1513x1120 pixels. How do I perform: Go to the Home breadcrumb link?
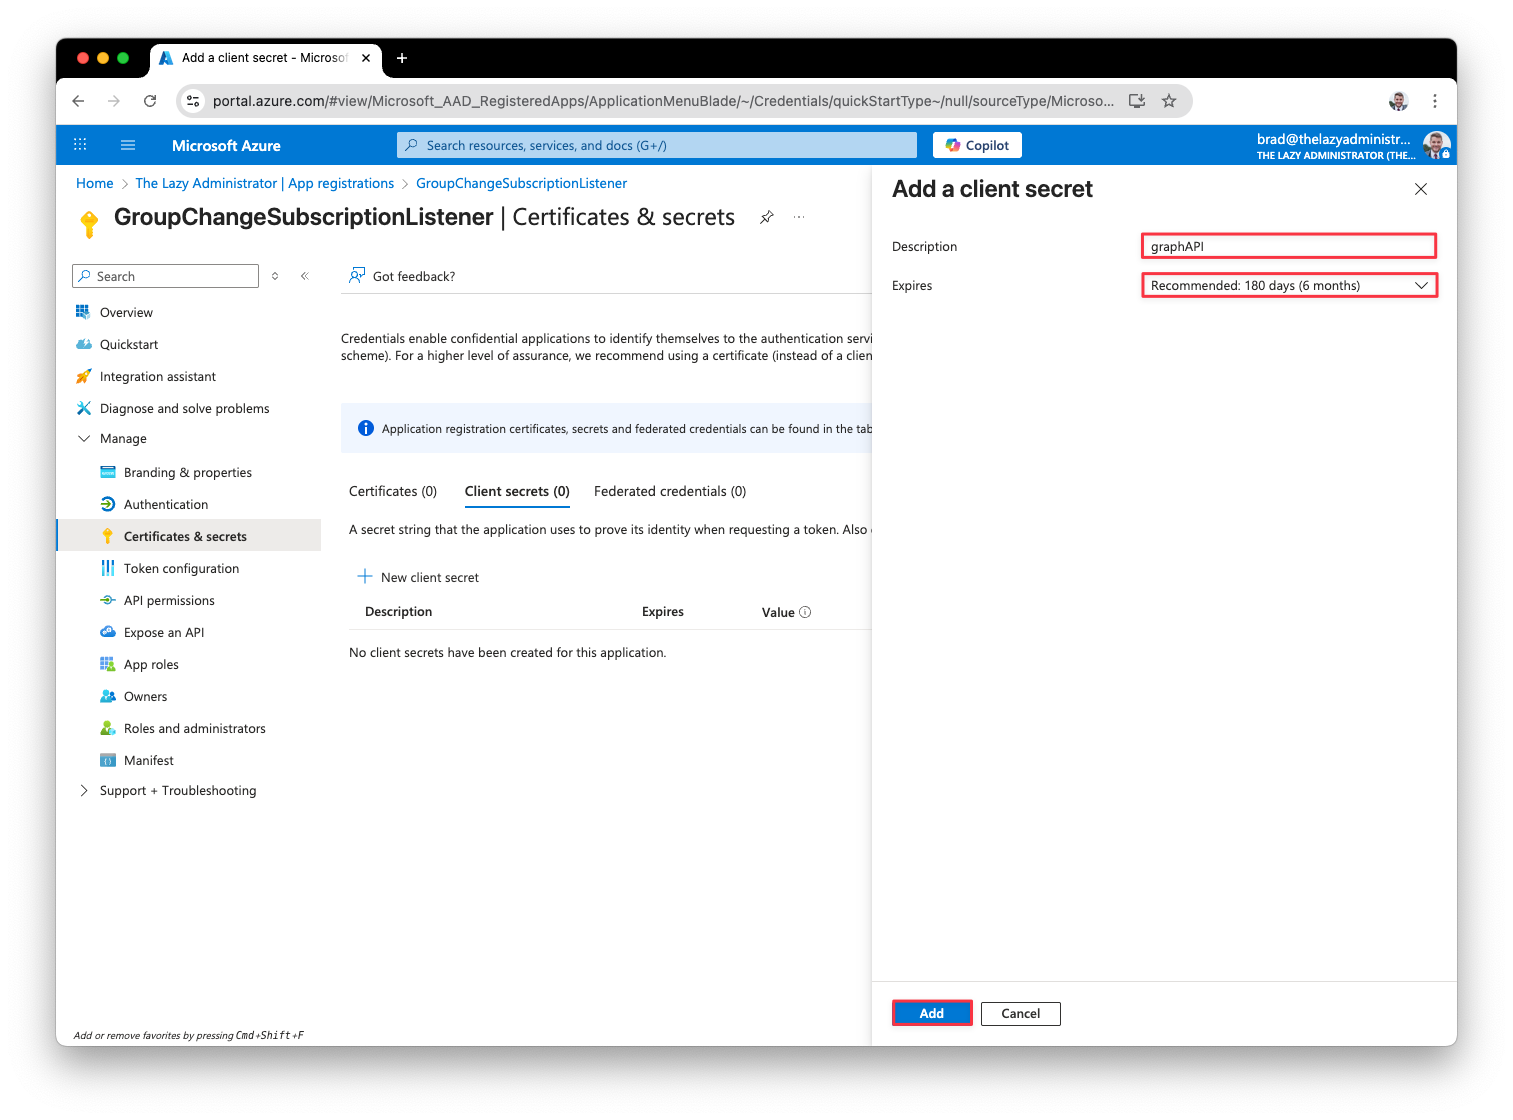(x=94, y=183)
